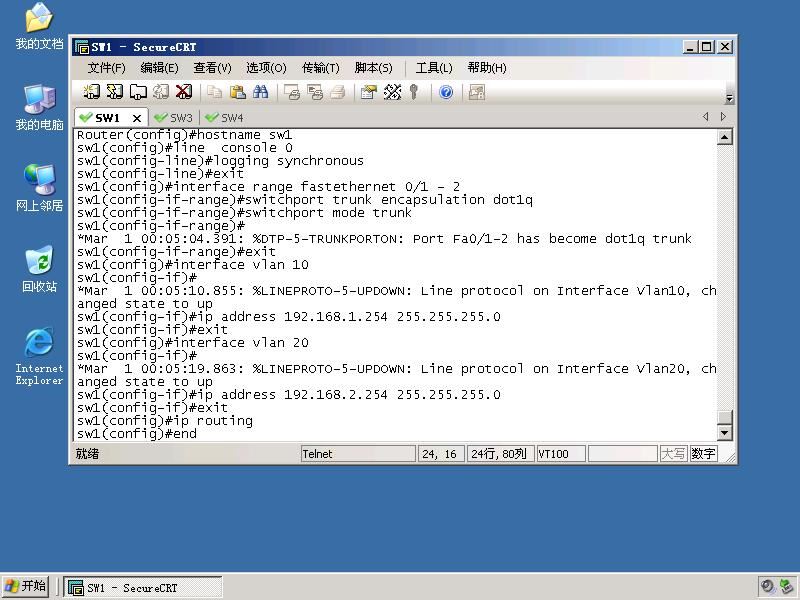Open the 帮助(H) menu
Screen dimensions: 800x600
pyautogui.click(x=487, y=68)
